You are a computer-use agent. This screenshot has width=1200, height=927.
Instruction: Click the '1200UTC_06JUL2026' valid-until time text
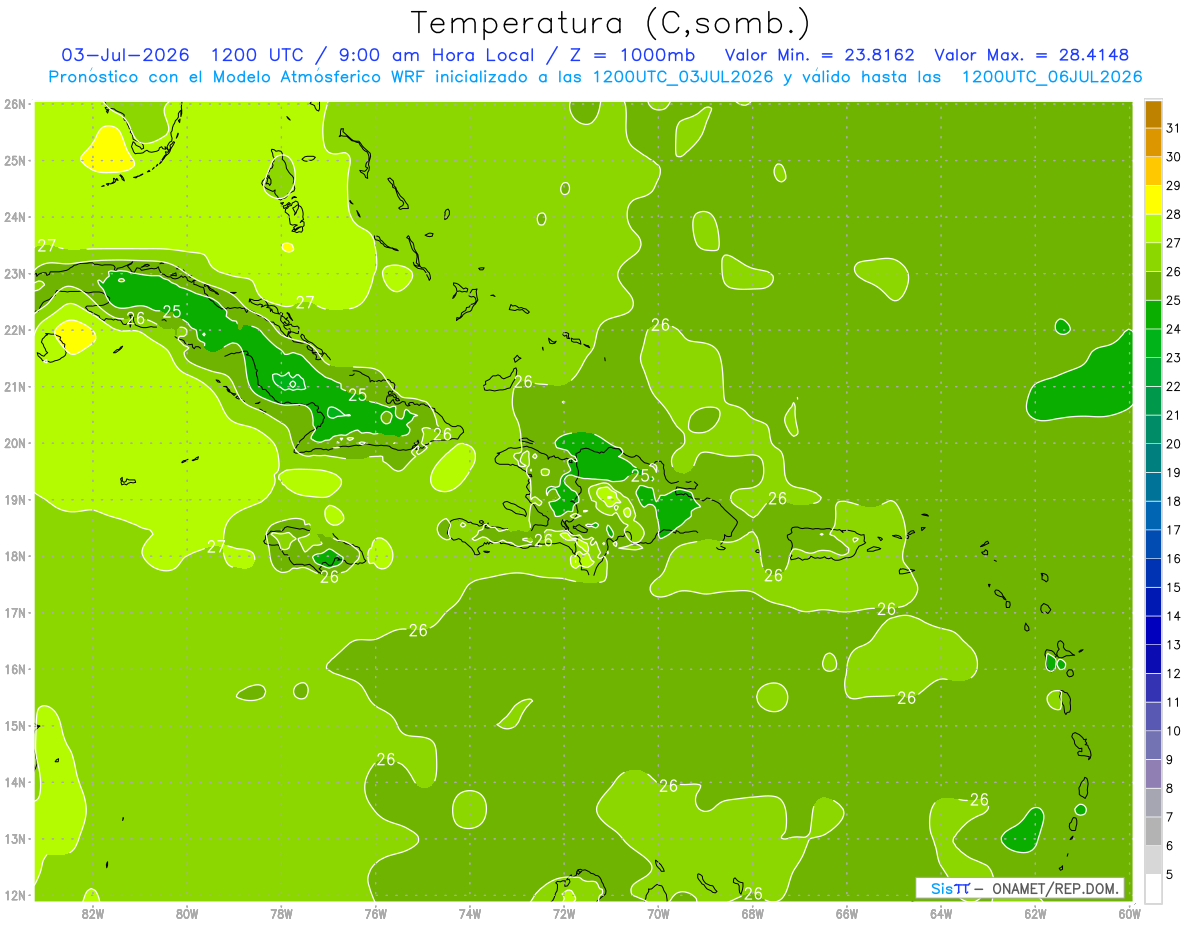(x=1051, y=77)
